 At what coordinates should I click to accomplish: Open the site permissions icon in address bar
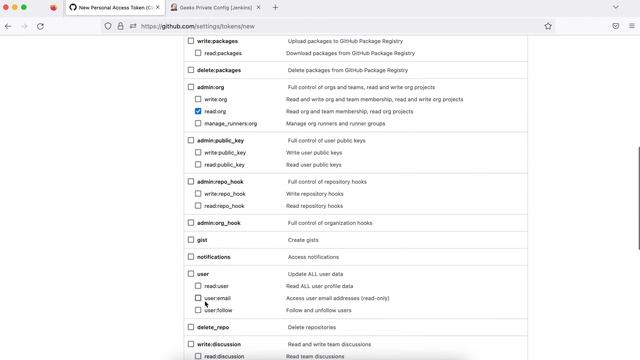click(x=133, y=26)
